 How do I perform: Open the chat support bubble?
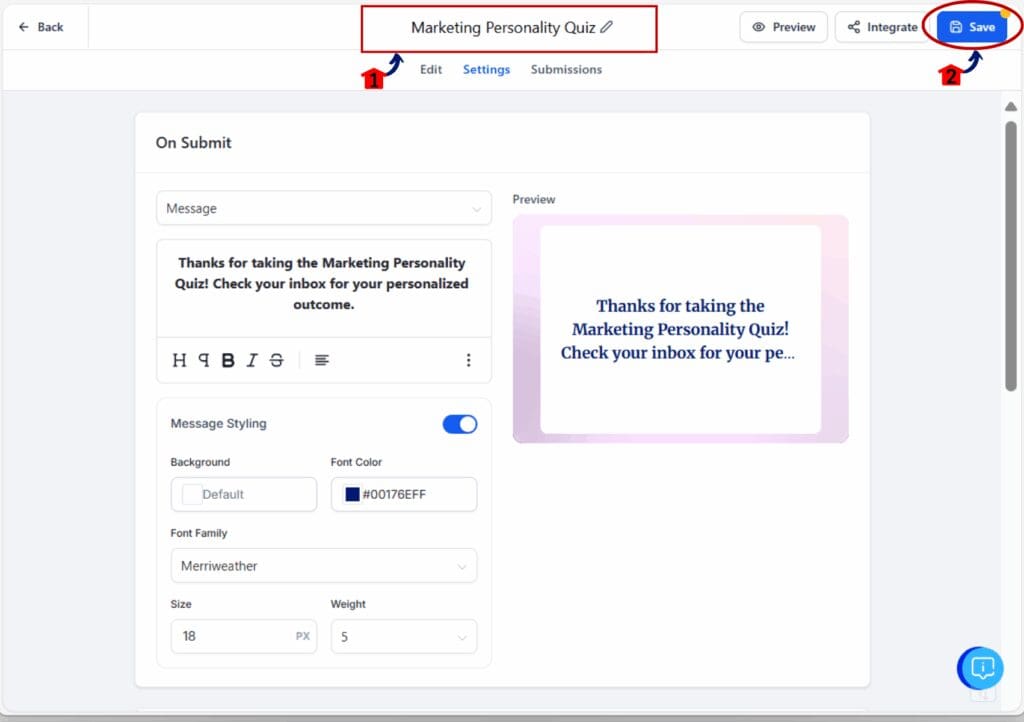(x=980, y=668)
